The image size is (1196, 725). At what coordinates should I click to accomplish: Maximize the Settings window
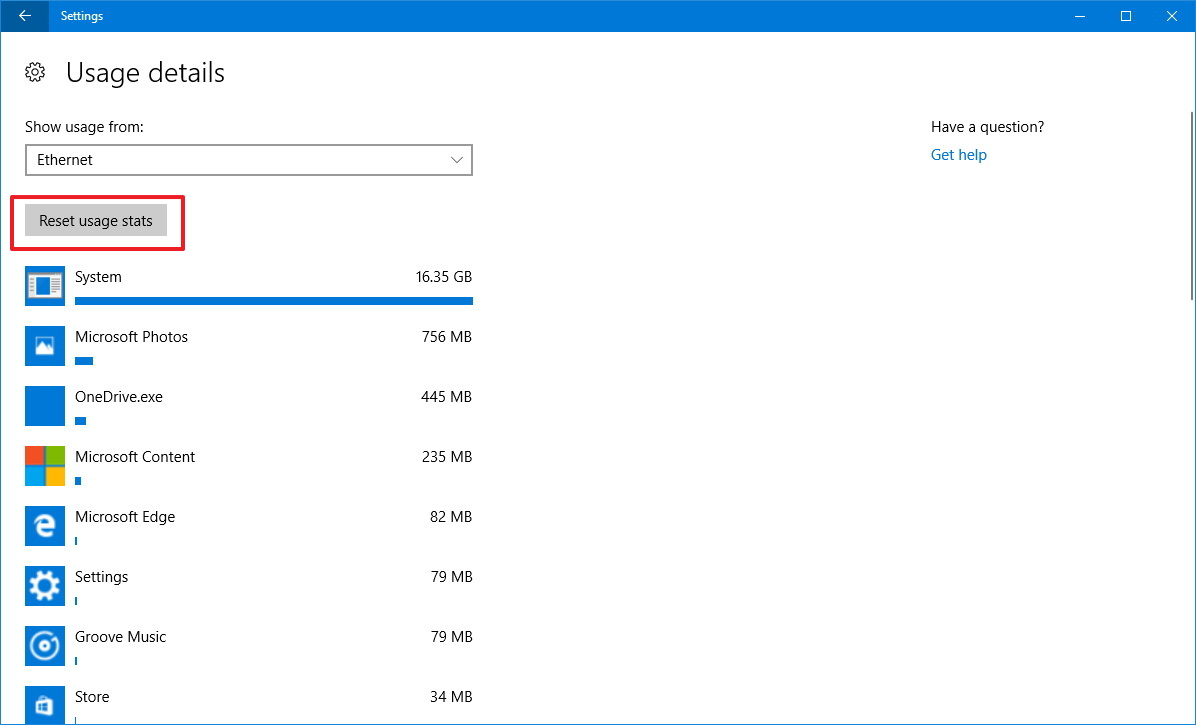pos(1126,16)
